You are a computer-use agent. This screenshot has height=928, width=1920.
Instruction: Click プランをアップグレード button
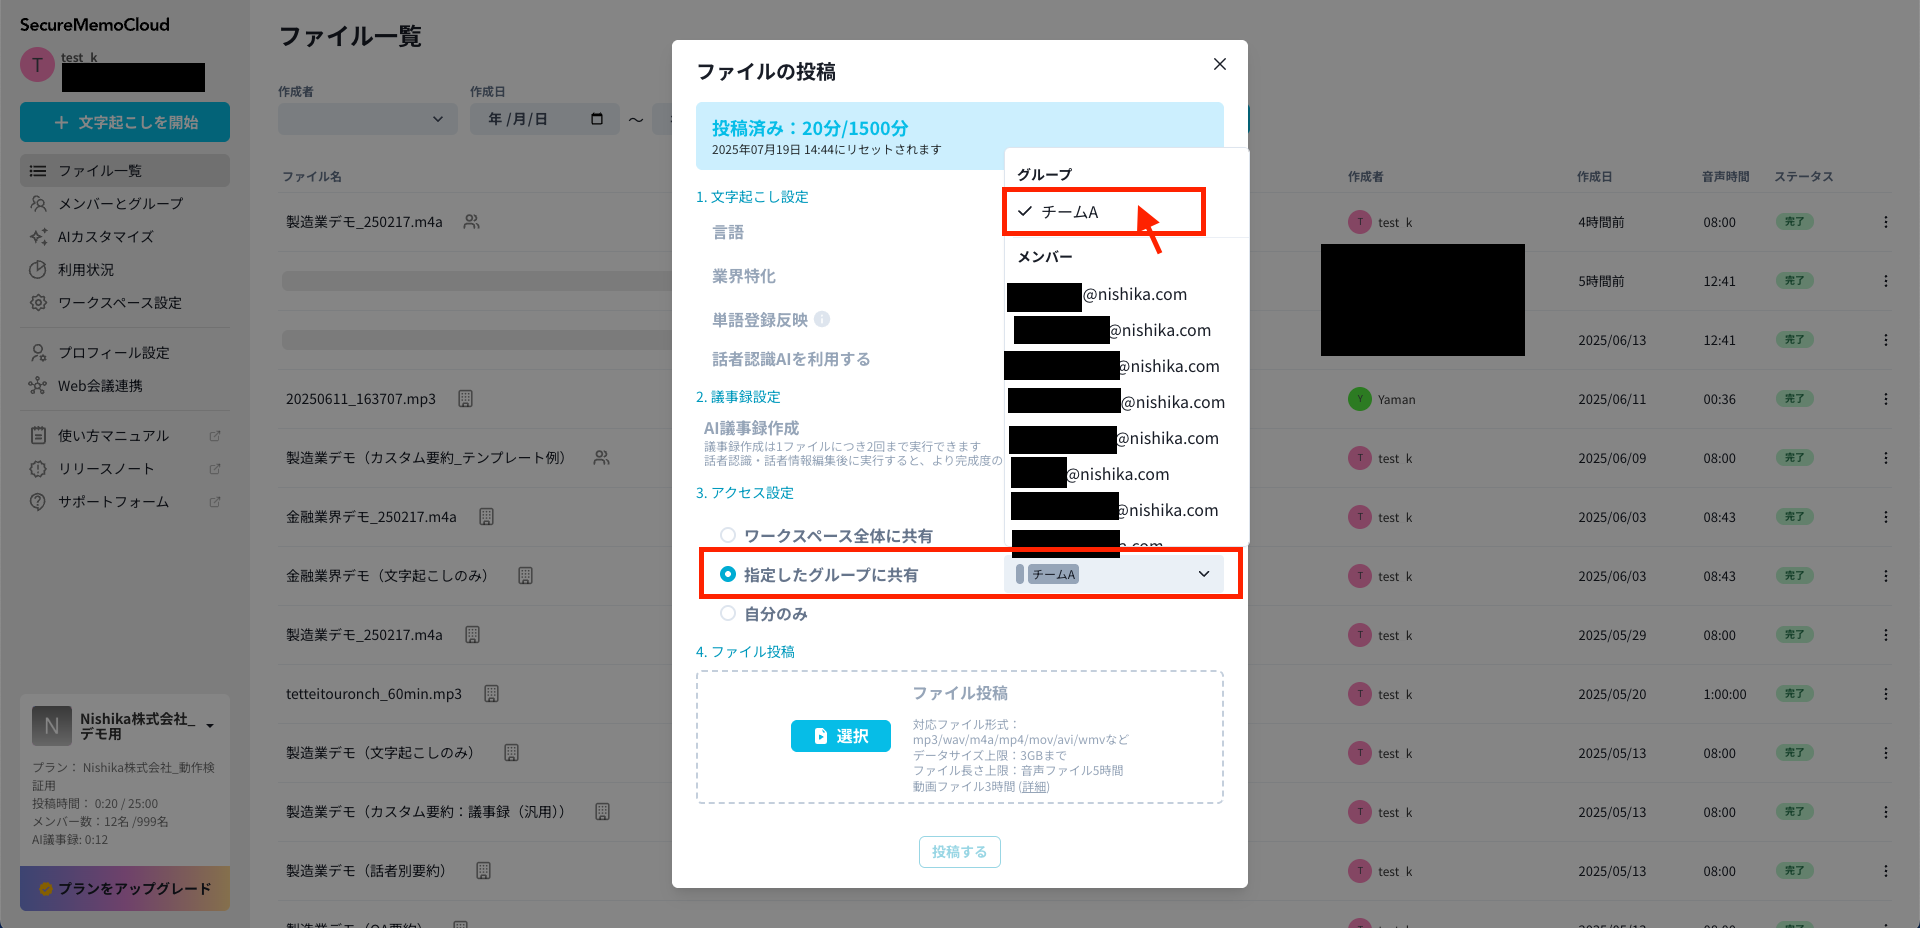point(125,888)
